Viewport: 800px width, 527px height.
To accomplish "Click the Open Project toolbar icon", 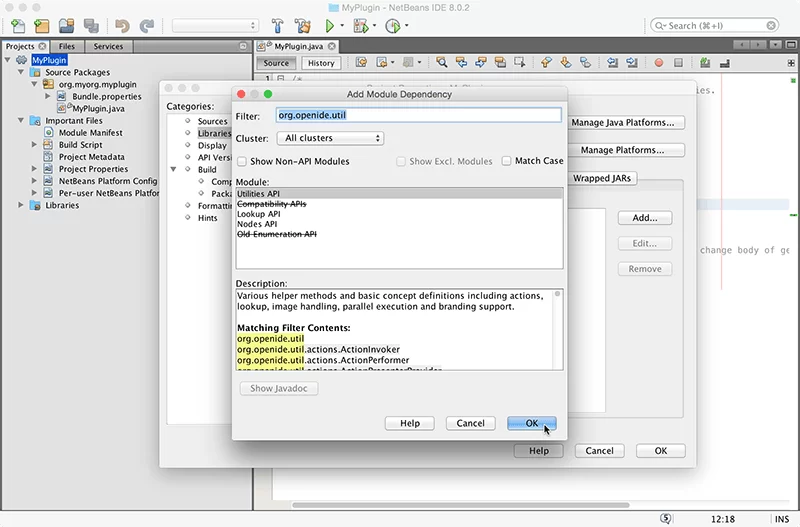I will pyautogui.click(x=66, y=26).
